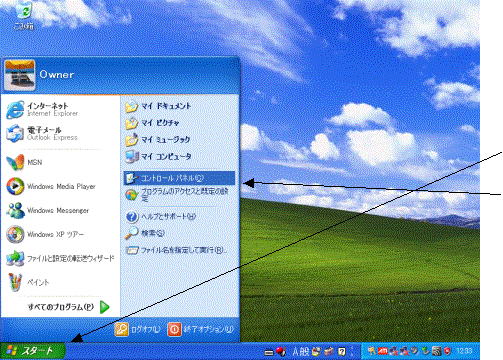Open マイ ミュージック folder
Viewport: 503px width, 360px height.
pyautogui.click(x=158, y=140)
